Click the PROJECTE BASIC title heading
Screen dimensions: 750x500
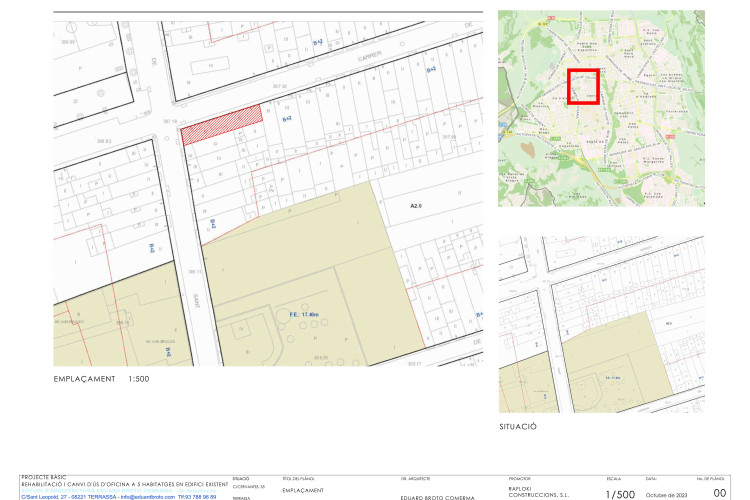click(x=43, y=478)
